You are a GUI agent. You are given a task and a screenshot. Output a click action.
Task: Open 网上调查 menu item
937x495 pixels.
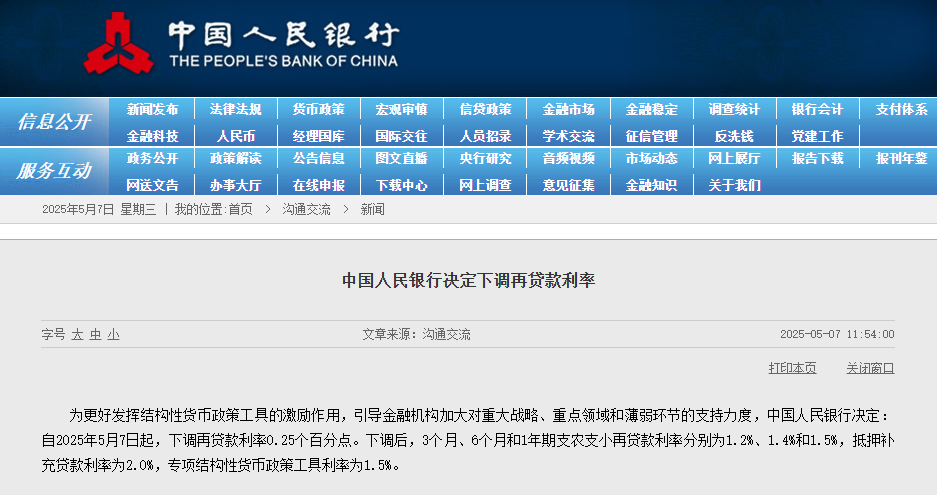point(485,185)
